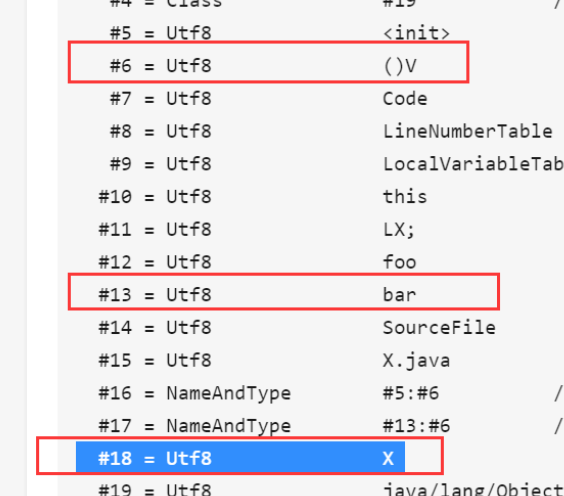The width and height of the screenshot is (564, 496).
Task: Click the X.java value on line #15
Action: tap(416, 360)
